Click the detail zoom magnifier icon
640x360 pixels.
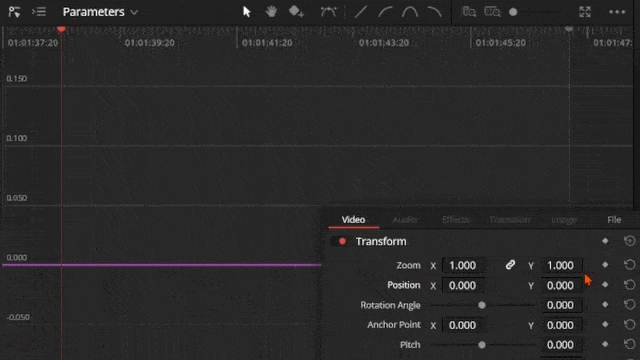coord(492,12)
